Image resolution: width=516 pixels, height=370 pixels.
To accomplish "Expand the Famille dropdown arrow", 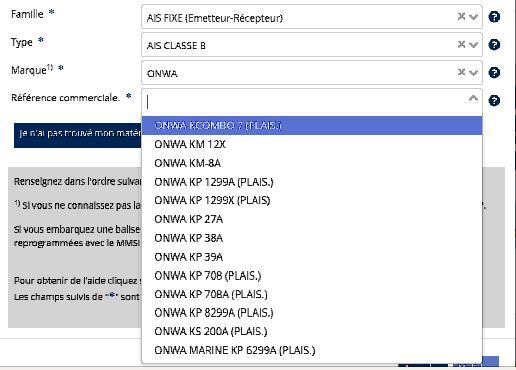I will click(474, 17).
